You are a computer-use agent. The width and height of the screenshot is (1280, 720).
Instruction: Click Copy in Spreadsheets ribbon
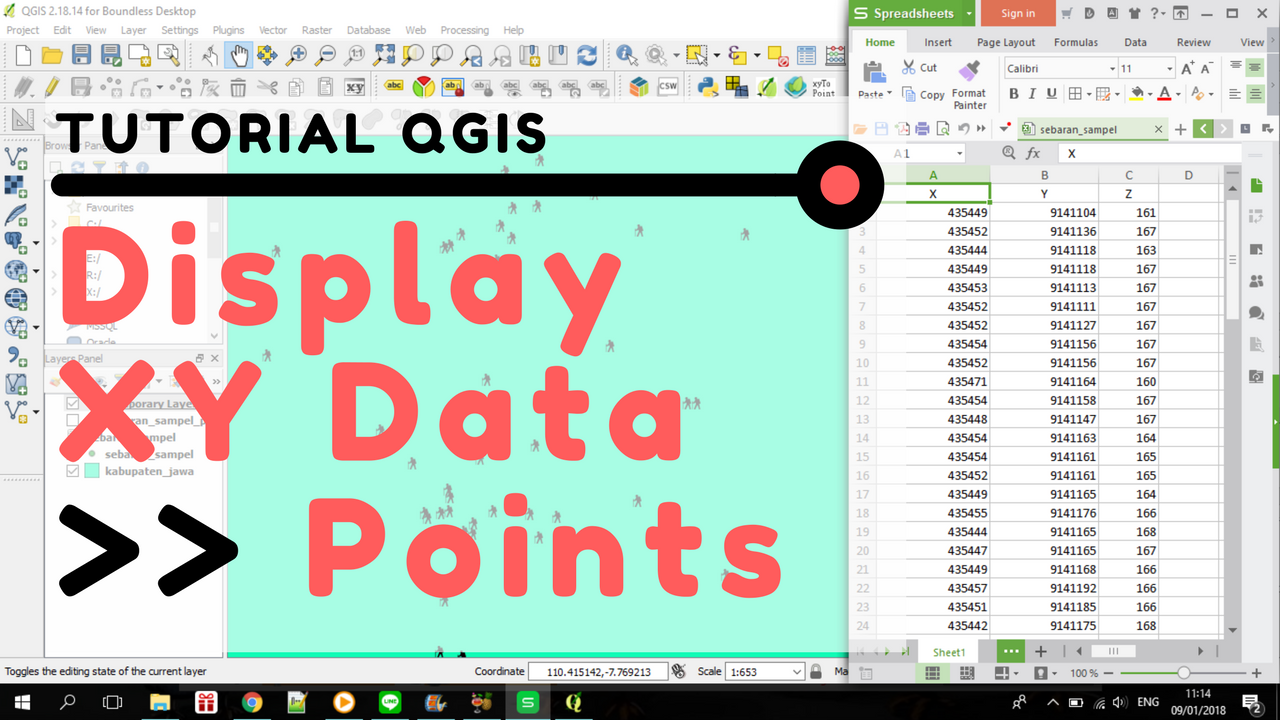(923, 95)
